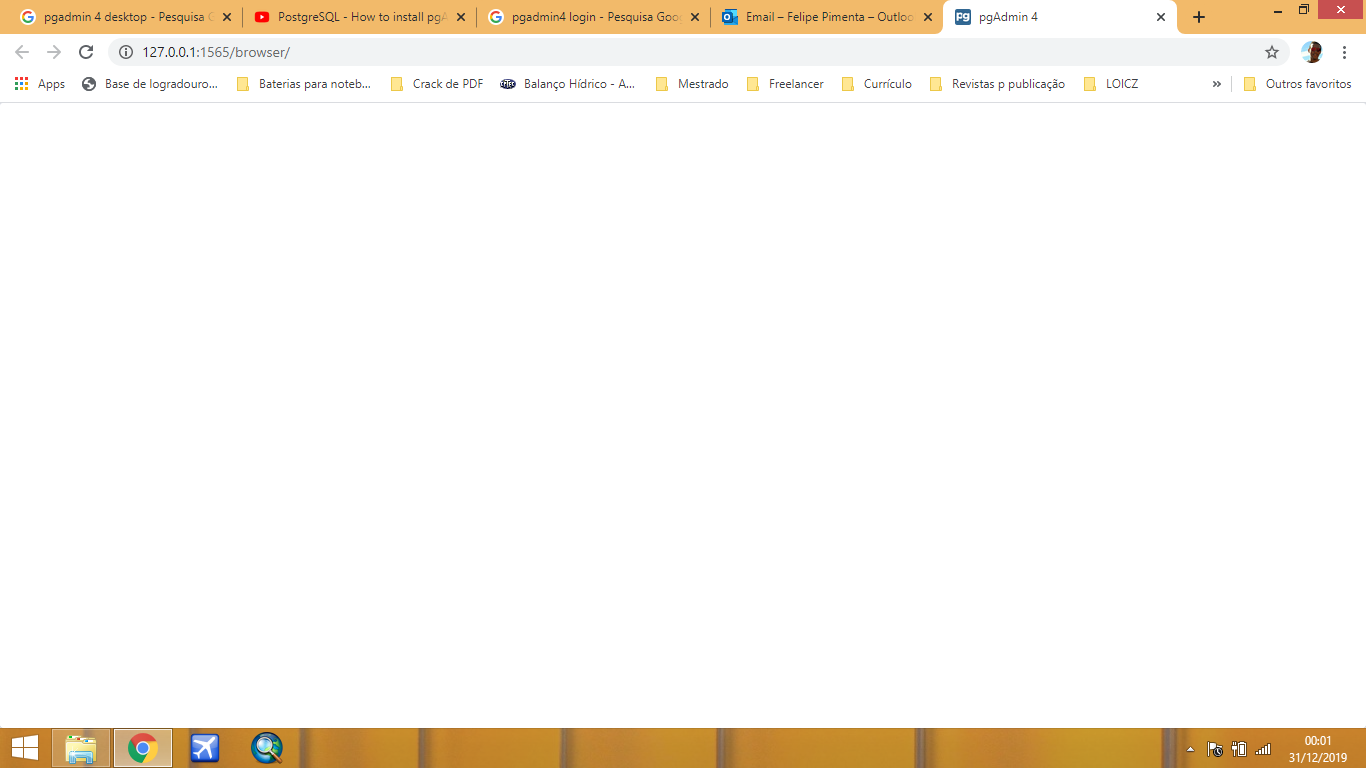Bookmark this page with the star icon
The width and height of the screenshot is (1366, 768).
(1272, 52)
